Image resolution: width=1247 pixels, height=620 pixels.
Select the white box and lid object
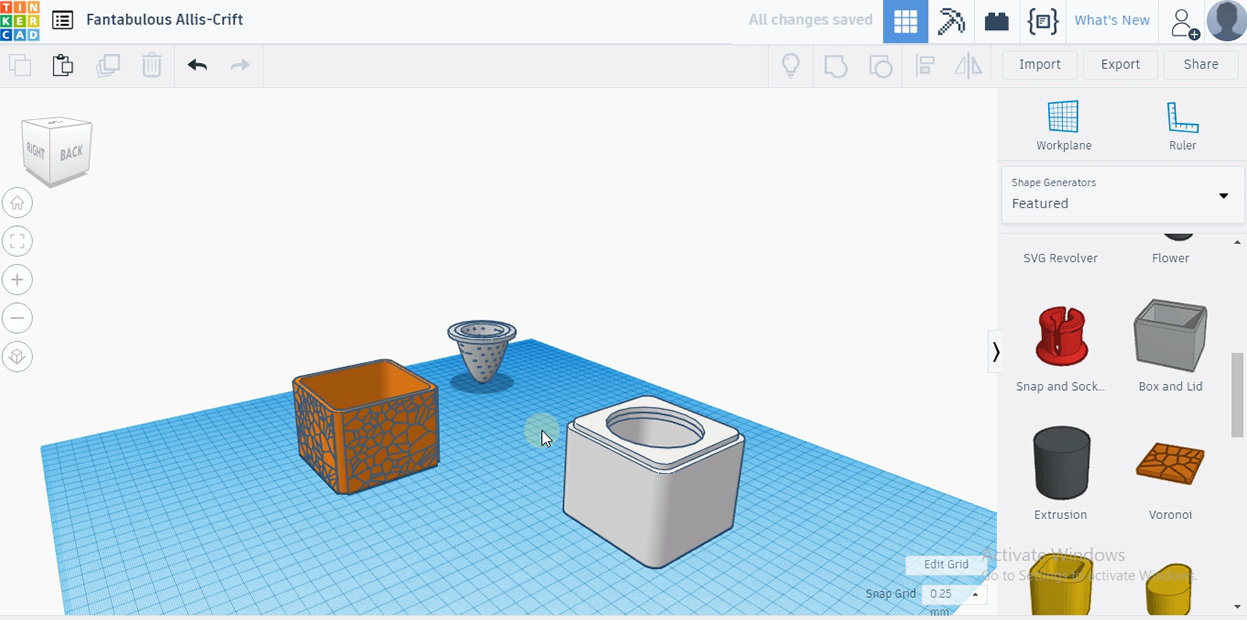point(652,485)
